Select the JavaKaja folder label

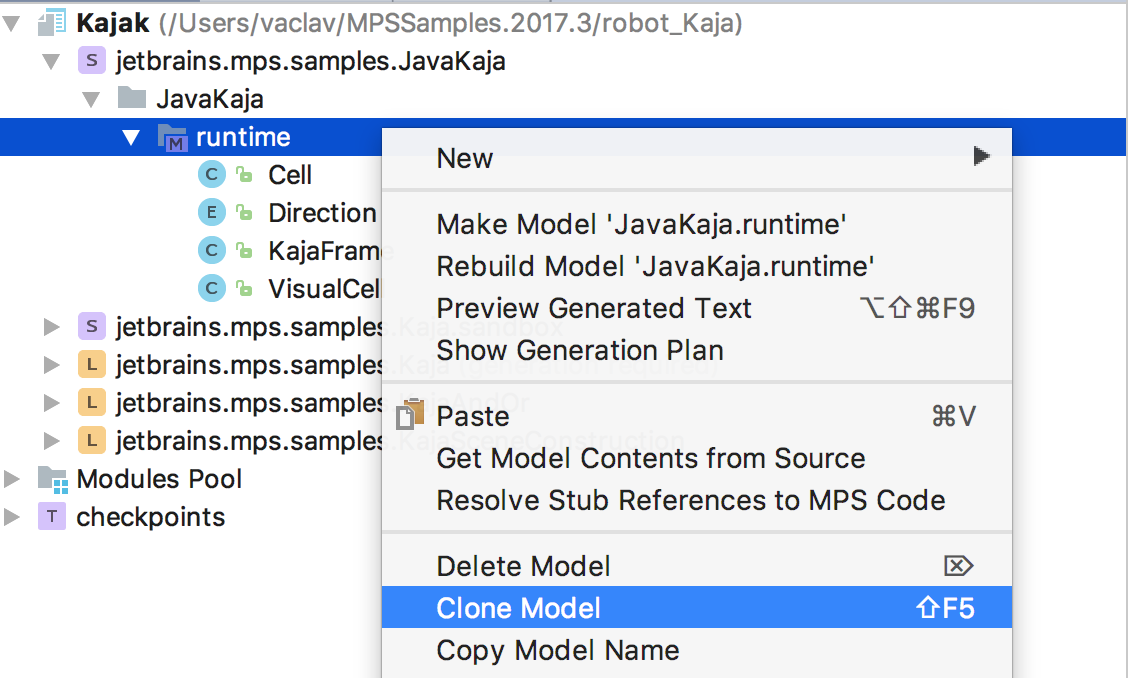[209, 99]
